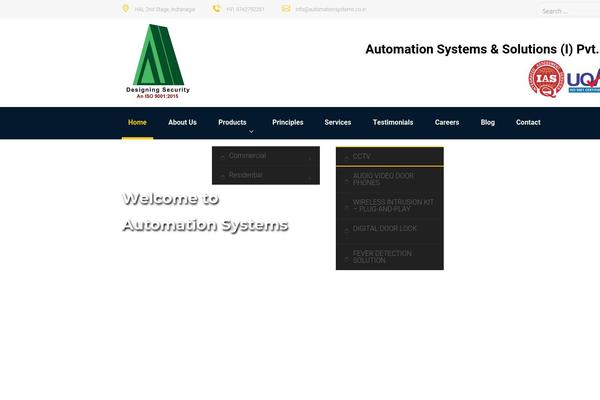Image resolution: width=600 pixels, height=400 pixels.
Task: Click the HAL 2nd Stage address text
Action: point(165,9)
